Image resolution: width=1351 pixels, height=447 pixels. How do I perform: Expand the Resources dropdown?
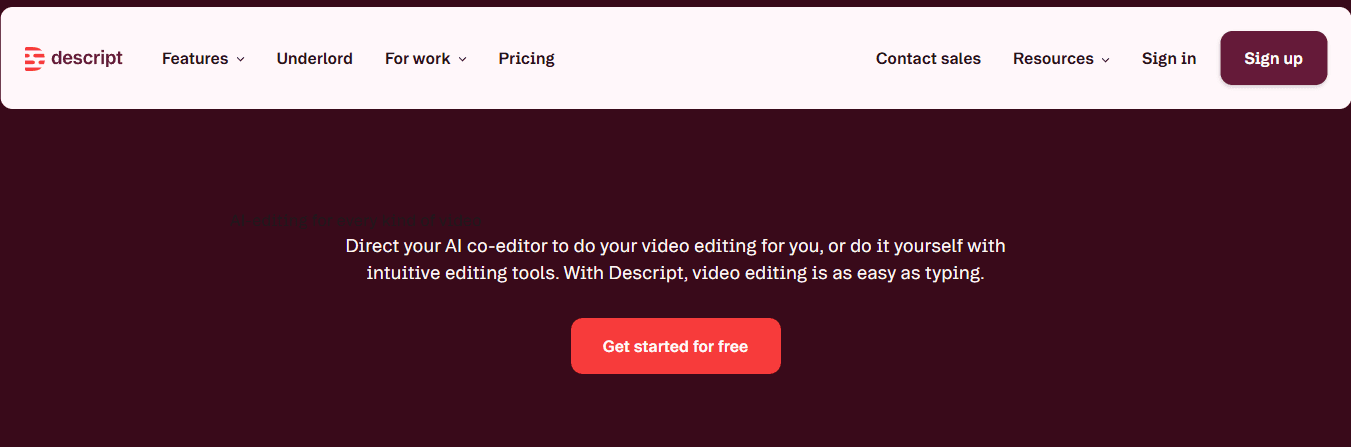[1061, 59]
